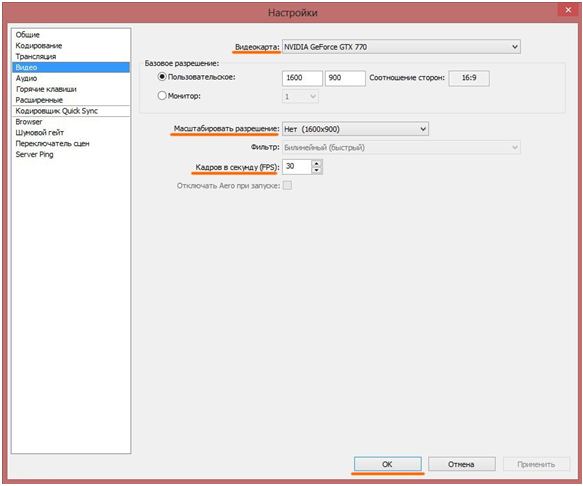
Task: Confirm the settings with the OK button
Action: (x=387, y=464)
